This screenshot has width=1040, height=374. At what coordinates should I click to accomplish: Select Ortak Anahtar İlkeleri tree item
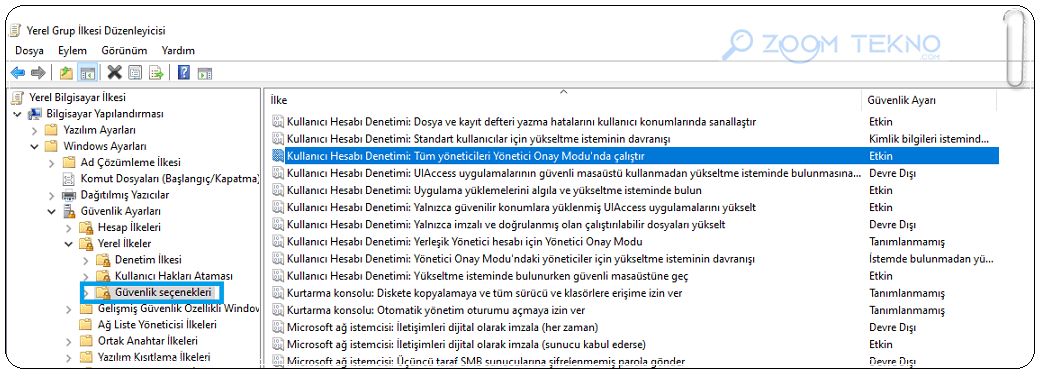point(147,342)
